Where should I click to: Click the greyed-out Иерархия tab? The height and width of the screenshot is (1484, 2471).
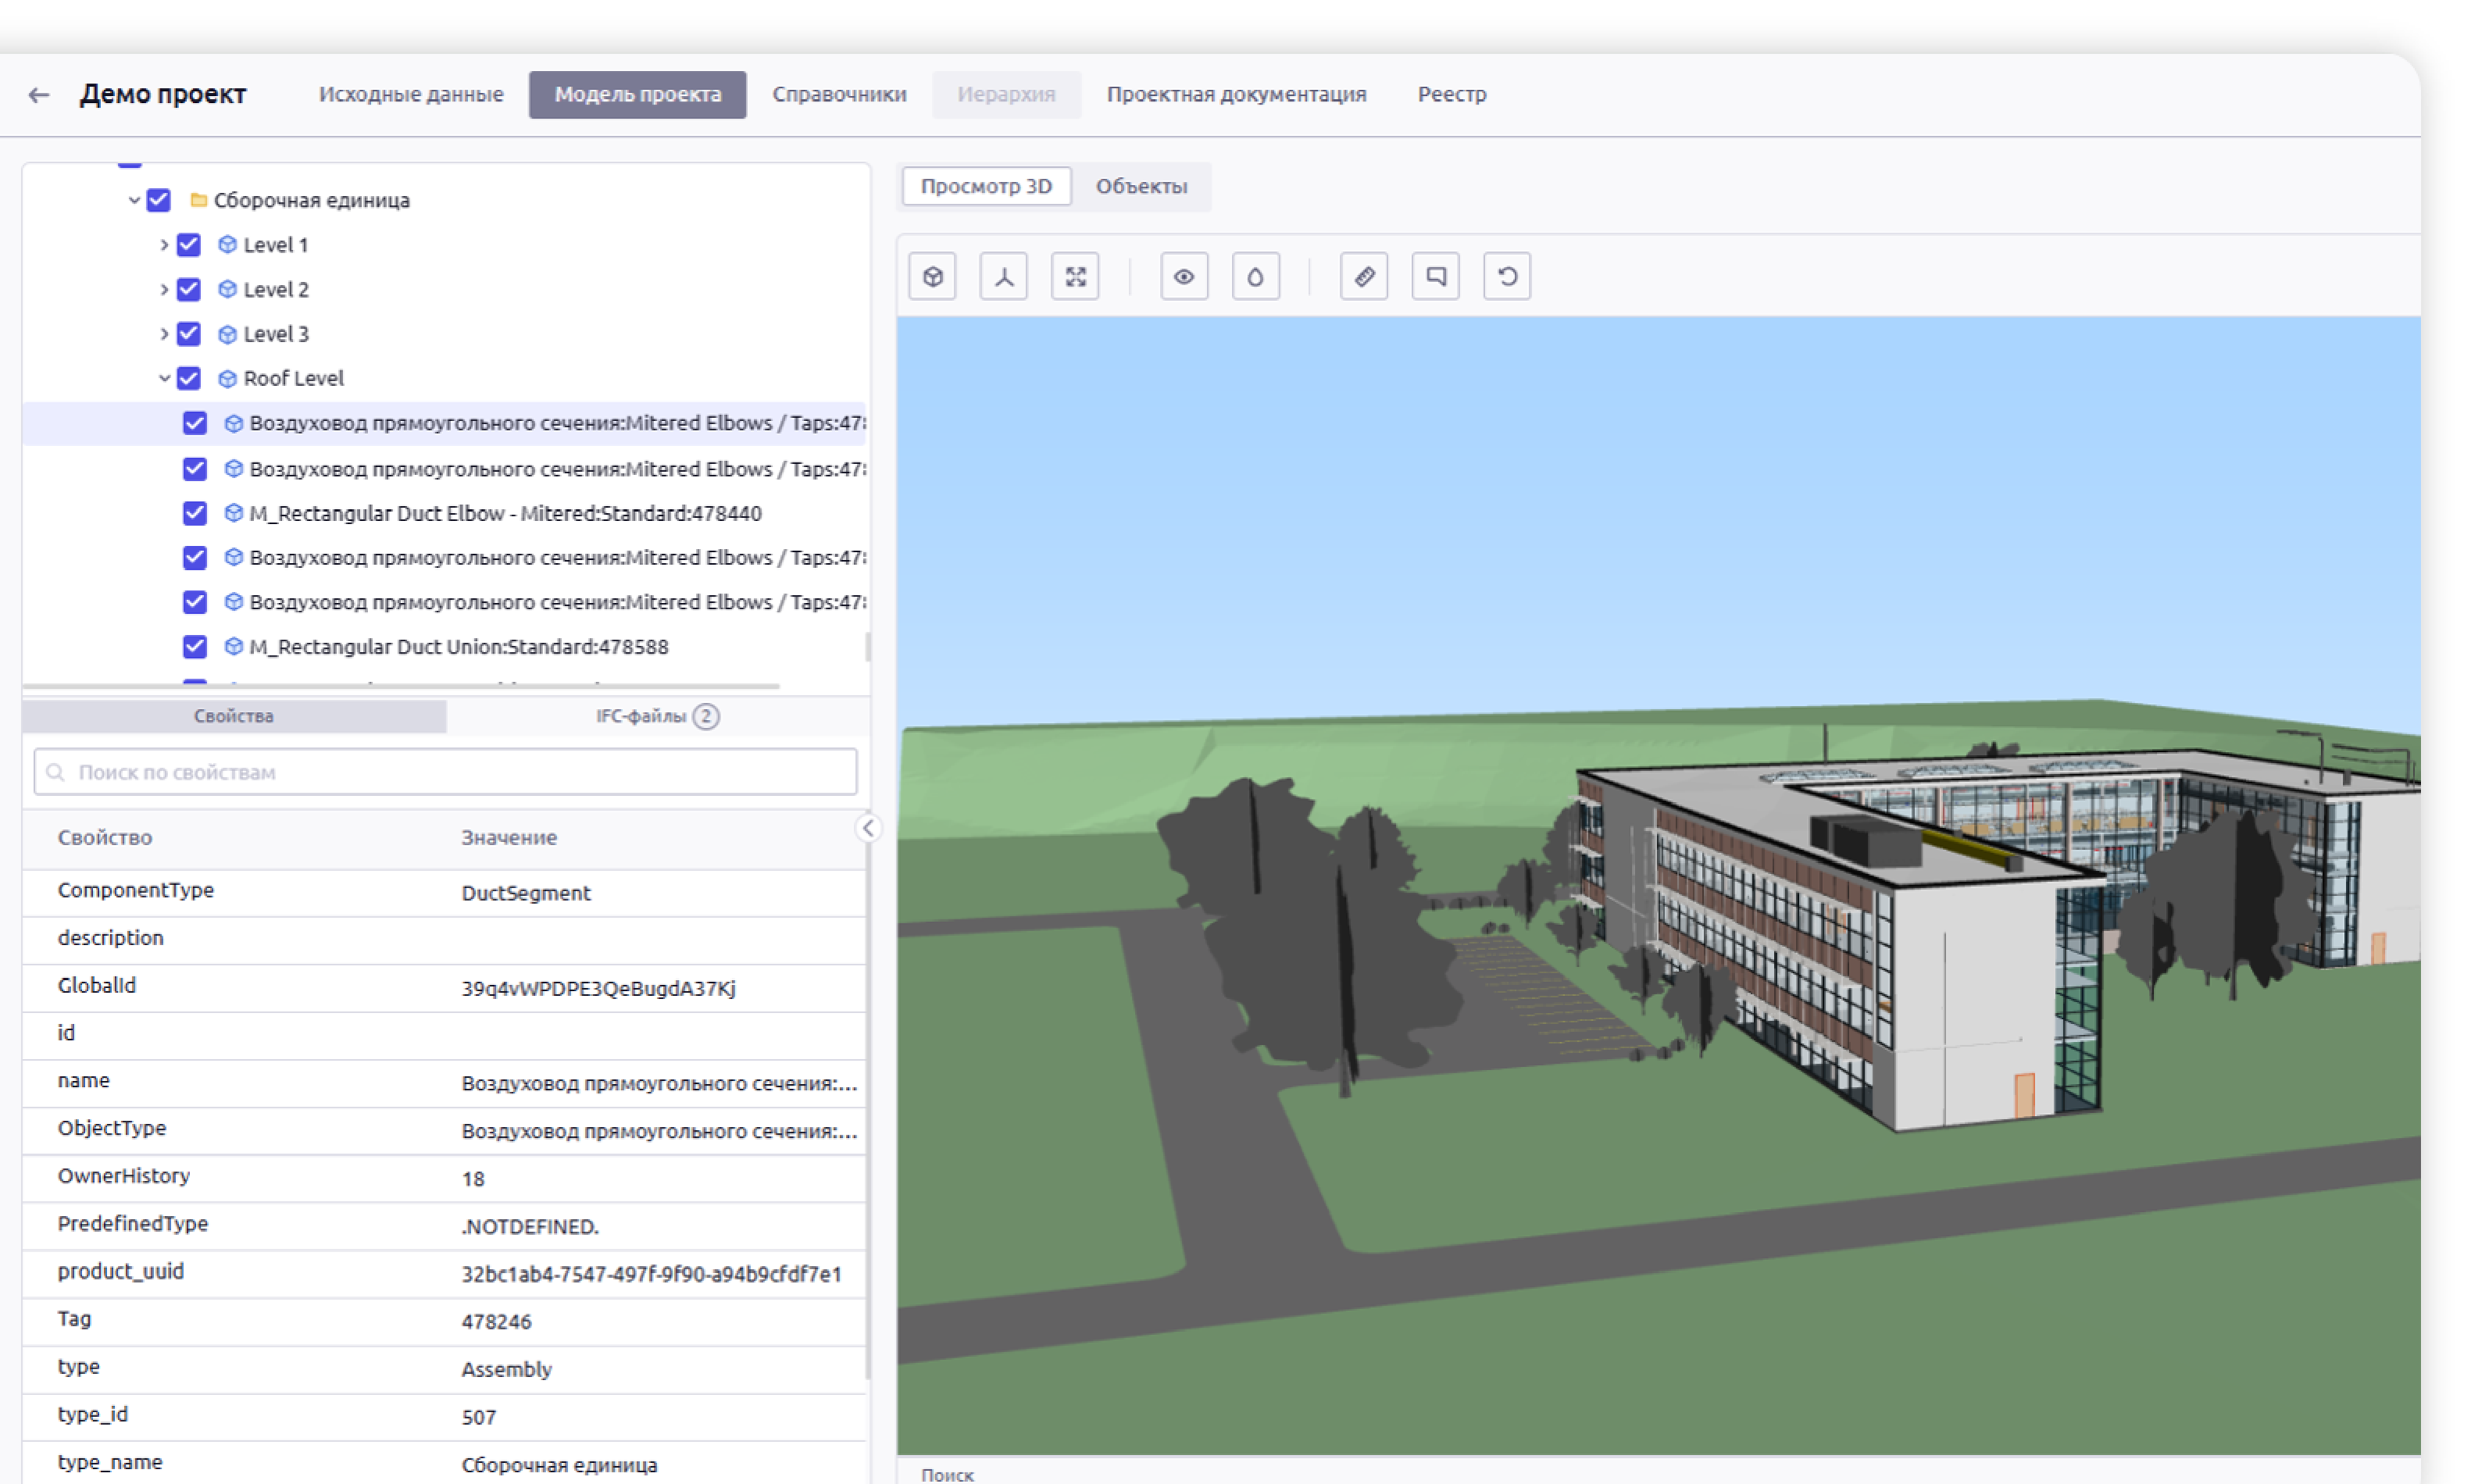[x=1006, y=94]
